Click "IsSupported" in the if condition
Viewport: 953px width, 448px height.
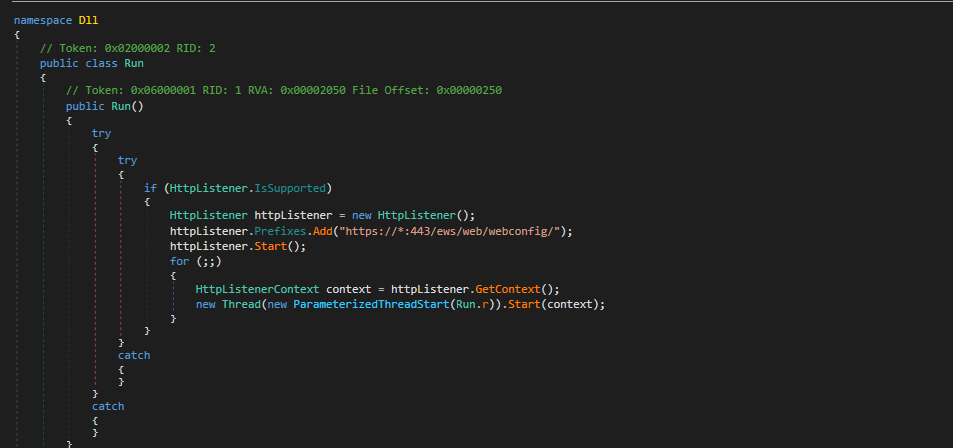click(x=289, y=188)
